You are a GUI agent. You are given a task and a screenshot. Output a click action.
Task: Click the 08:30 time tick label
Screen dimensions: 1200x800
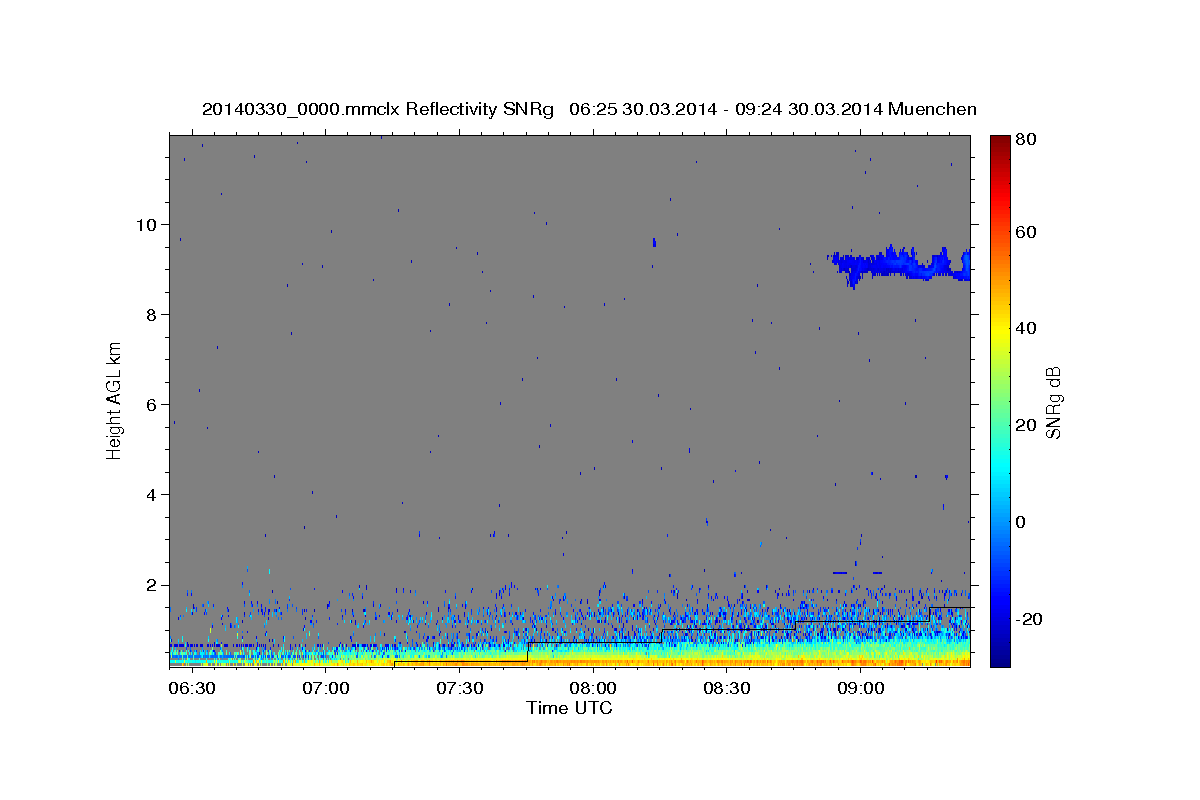tap(727, 688)
